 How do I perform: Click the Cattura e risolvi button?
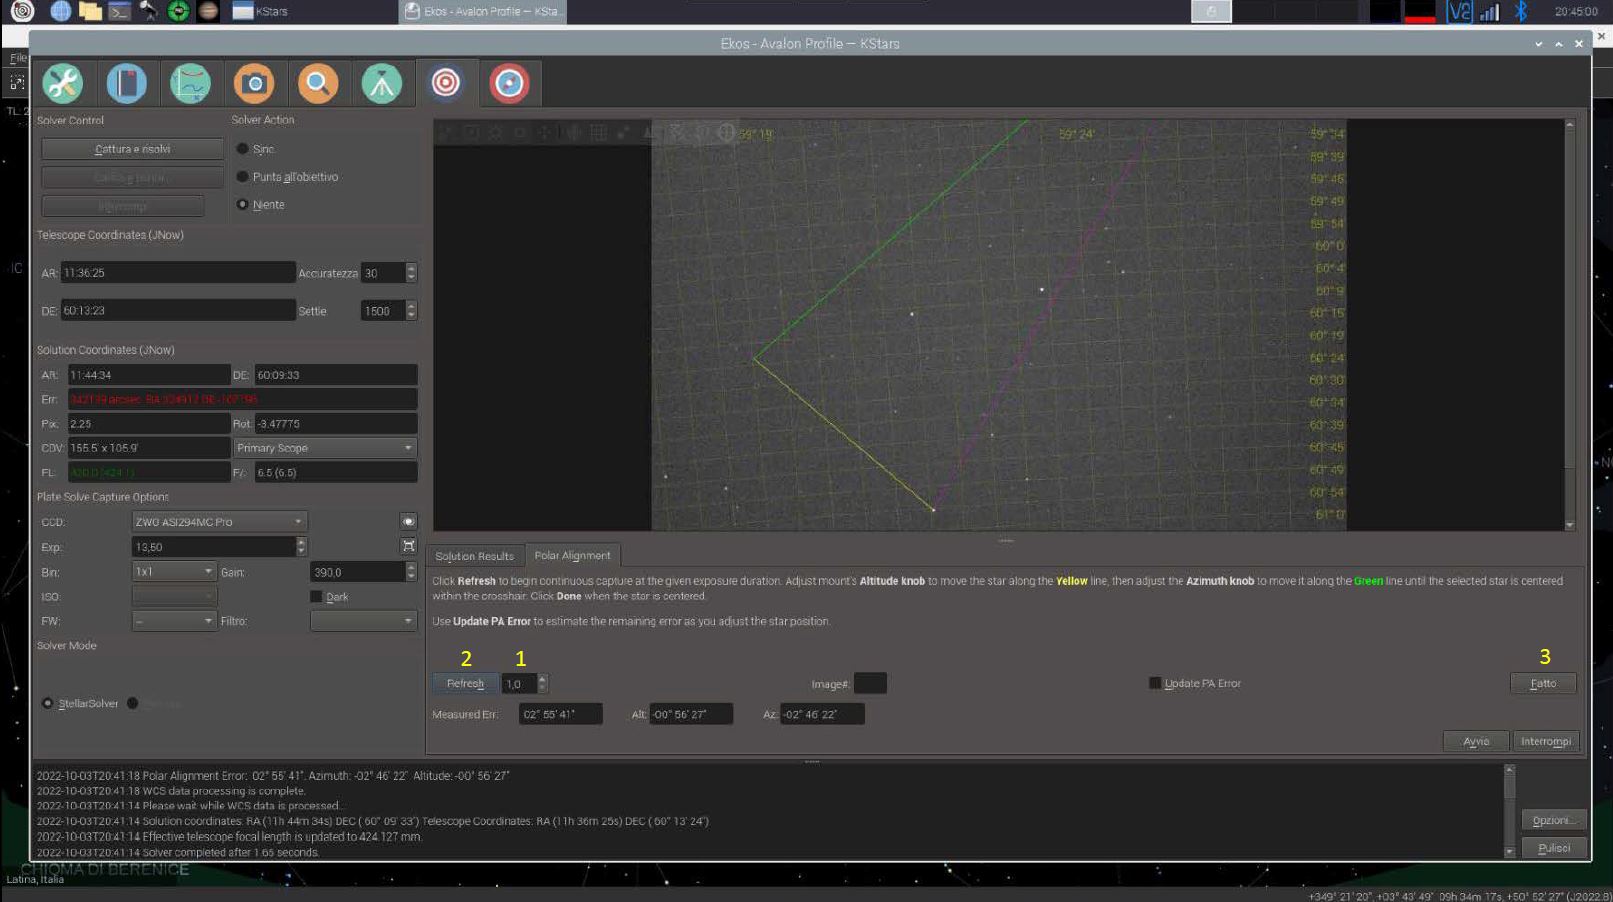tap(132, 149)
